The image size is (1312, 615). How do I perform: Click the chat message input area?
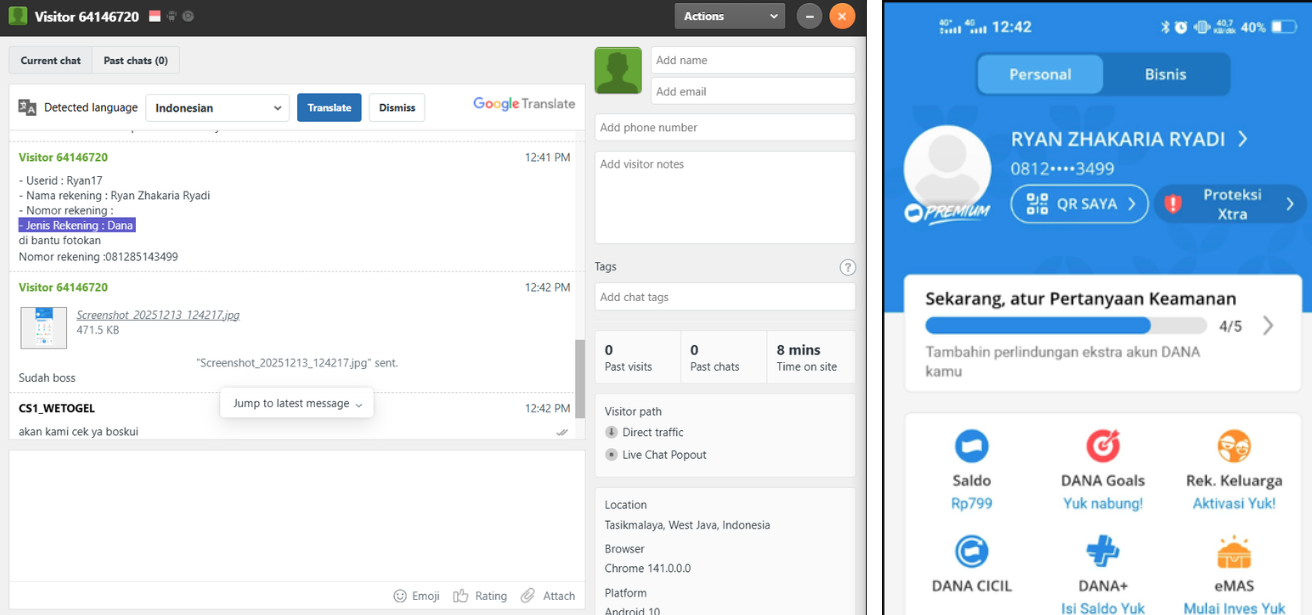click(x=297, y=515)
